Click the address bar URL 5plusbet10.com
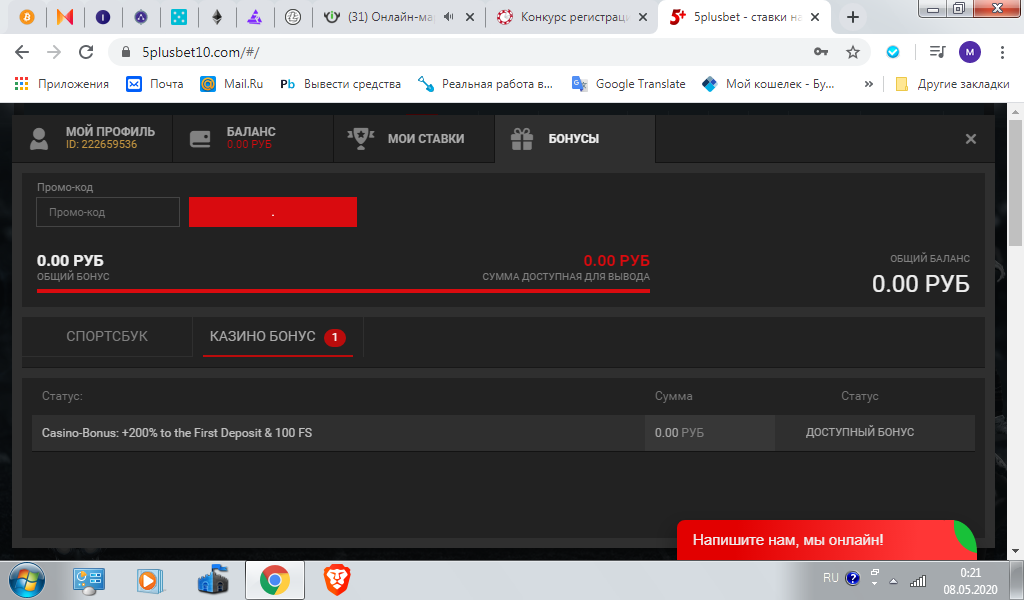1024x600 pixels. (x=201, y=52)
